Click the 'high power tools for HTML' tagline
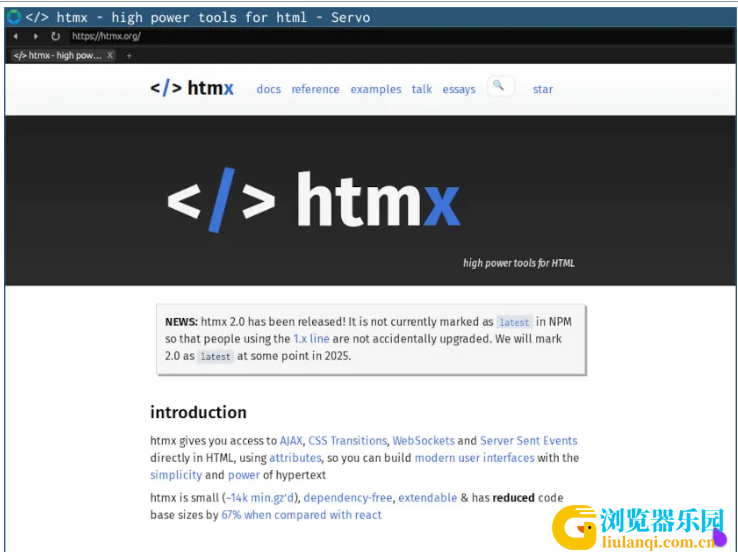The image size is (738, 552). (519, 263)
